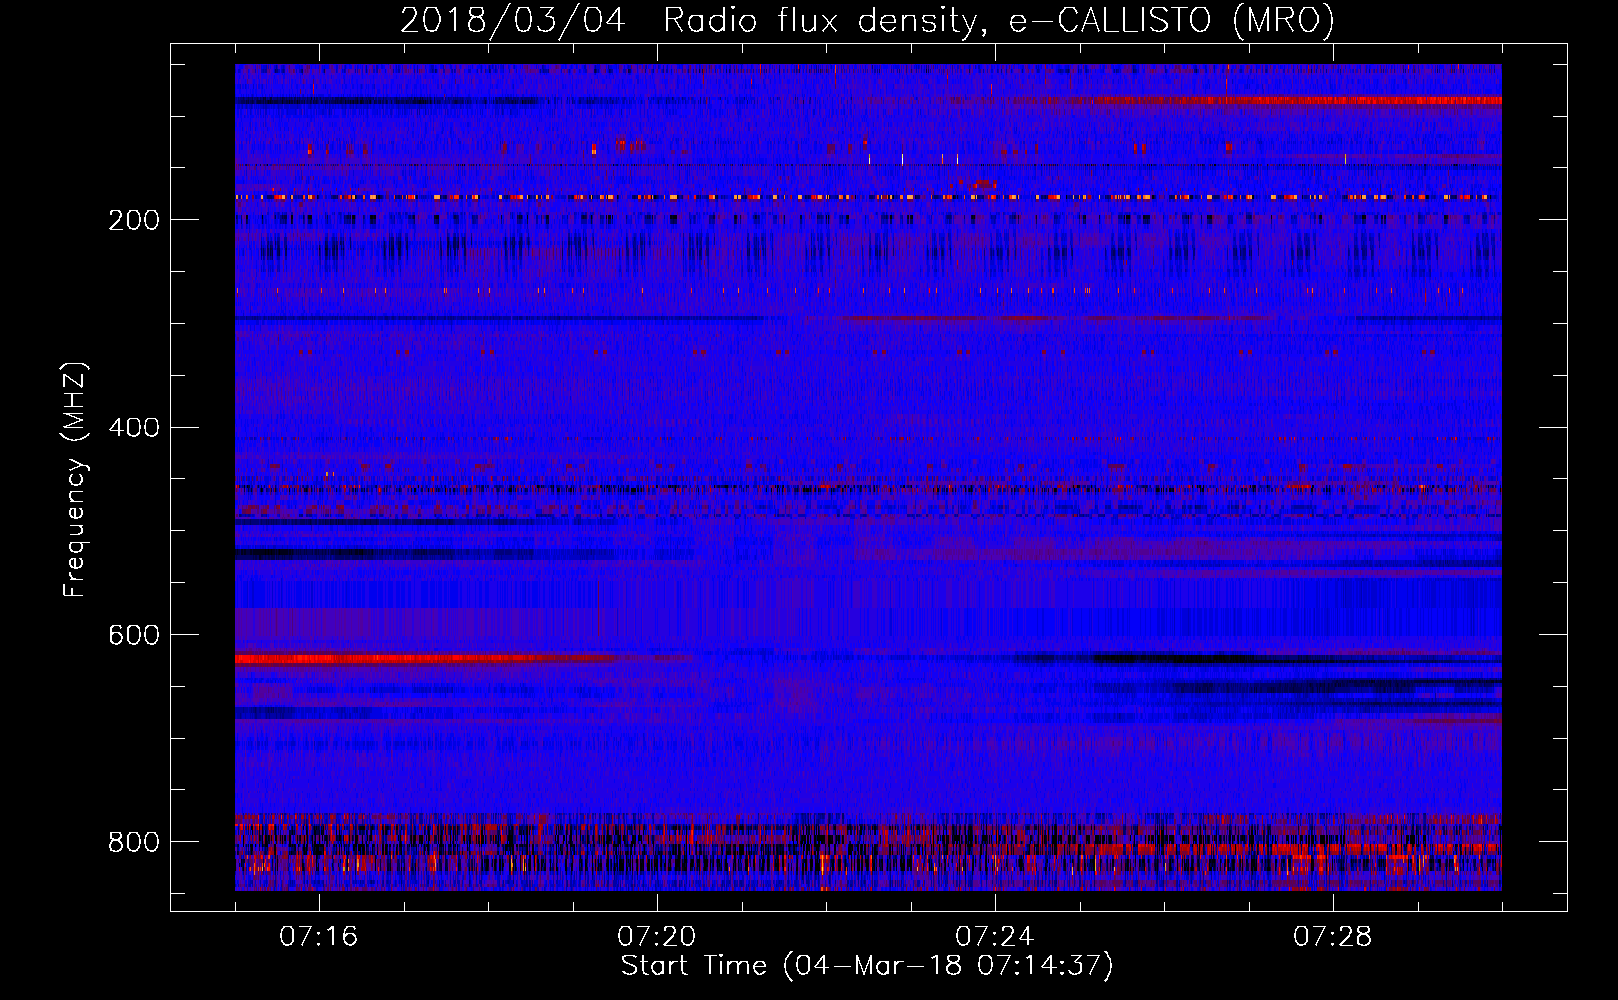Click the 07:24 time tick label
1618x1000 pixels.
994,937
